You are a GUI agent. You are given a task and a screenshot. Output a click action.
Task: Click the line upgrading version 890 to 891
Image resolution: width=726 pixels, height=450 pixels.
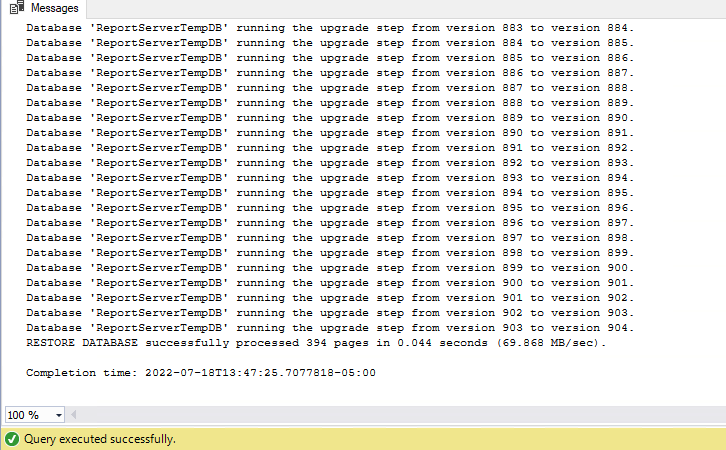pyautogui.click(x=329, y=133)
